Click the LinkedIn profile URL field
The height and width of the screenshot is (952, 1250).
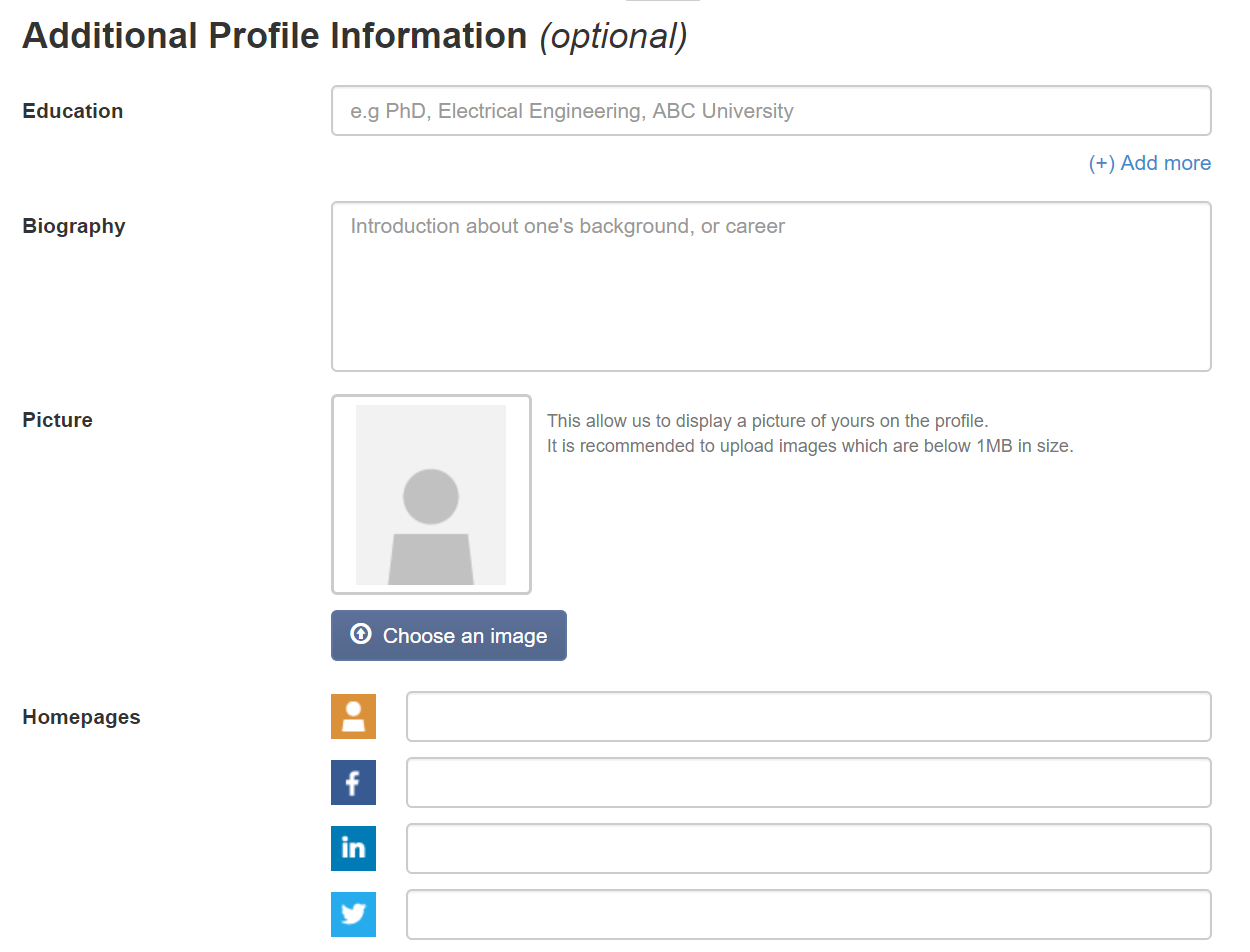808,848
